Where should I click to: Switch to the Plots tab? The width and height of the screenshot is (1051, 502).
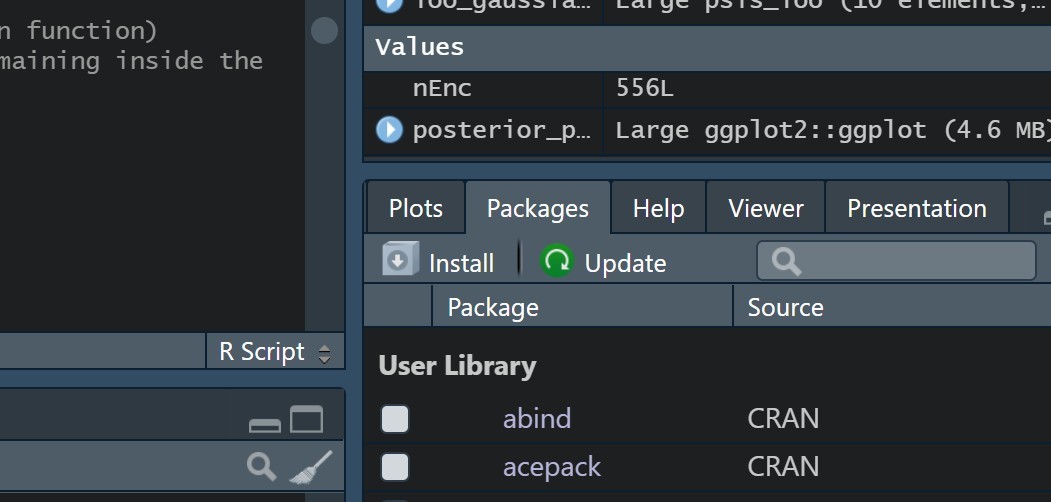tap(416, 208)
